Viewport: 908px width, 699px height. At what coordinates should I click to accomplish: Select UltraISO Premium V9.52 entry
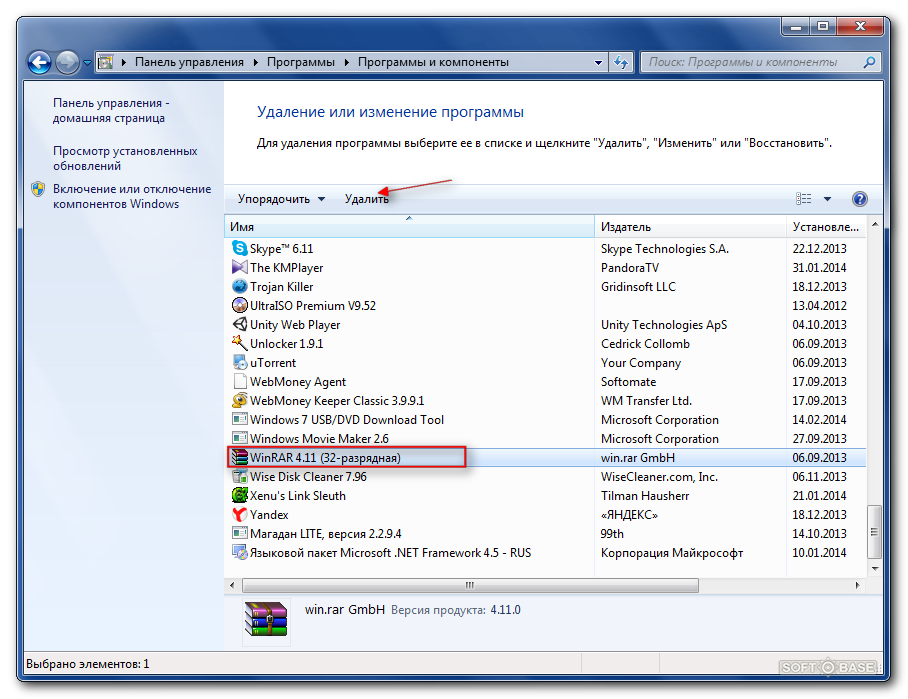click(x=313, y=305)
